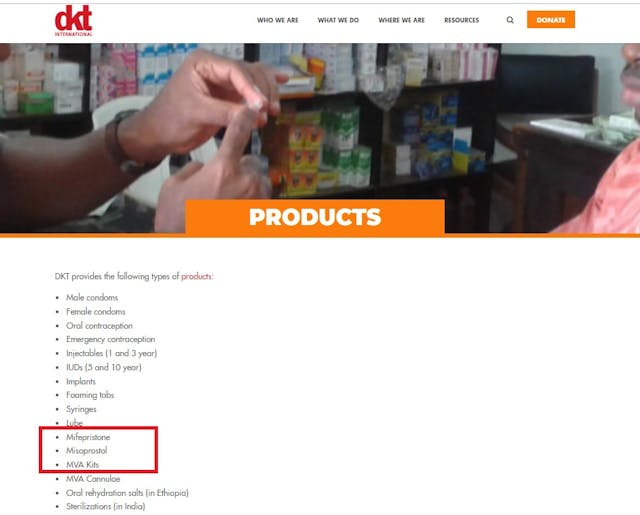Click the MVA Cannulae list entry

click(93, 479)
